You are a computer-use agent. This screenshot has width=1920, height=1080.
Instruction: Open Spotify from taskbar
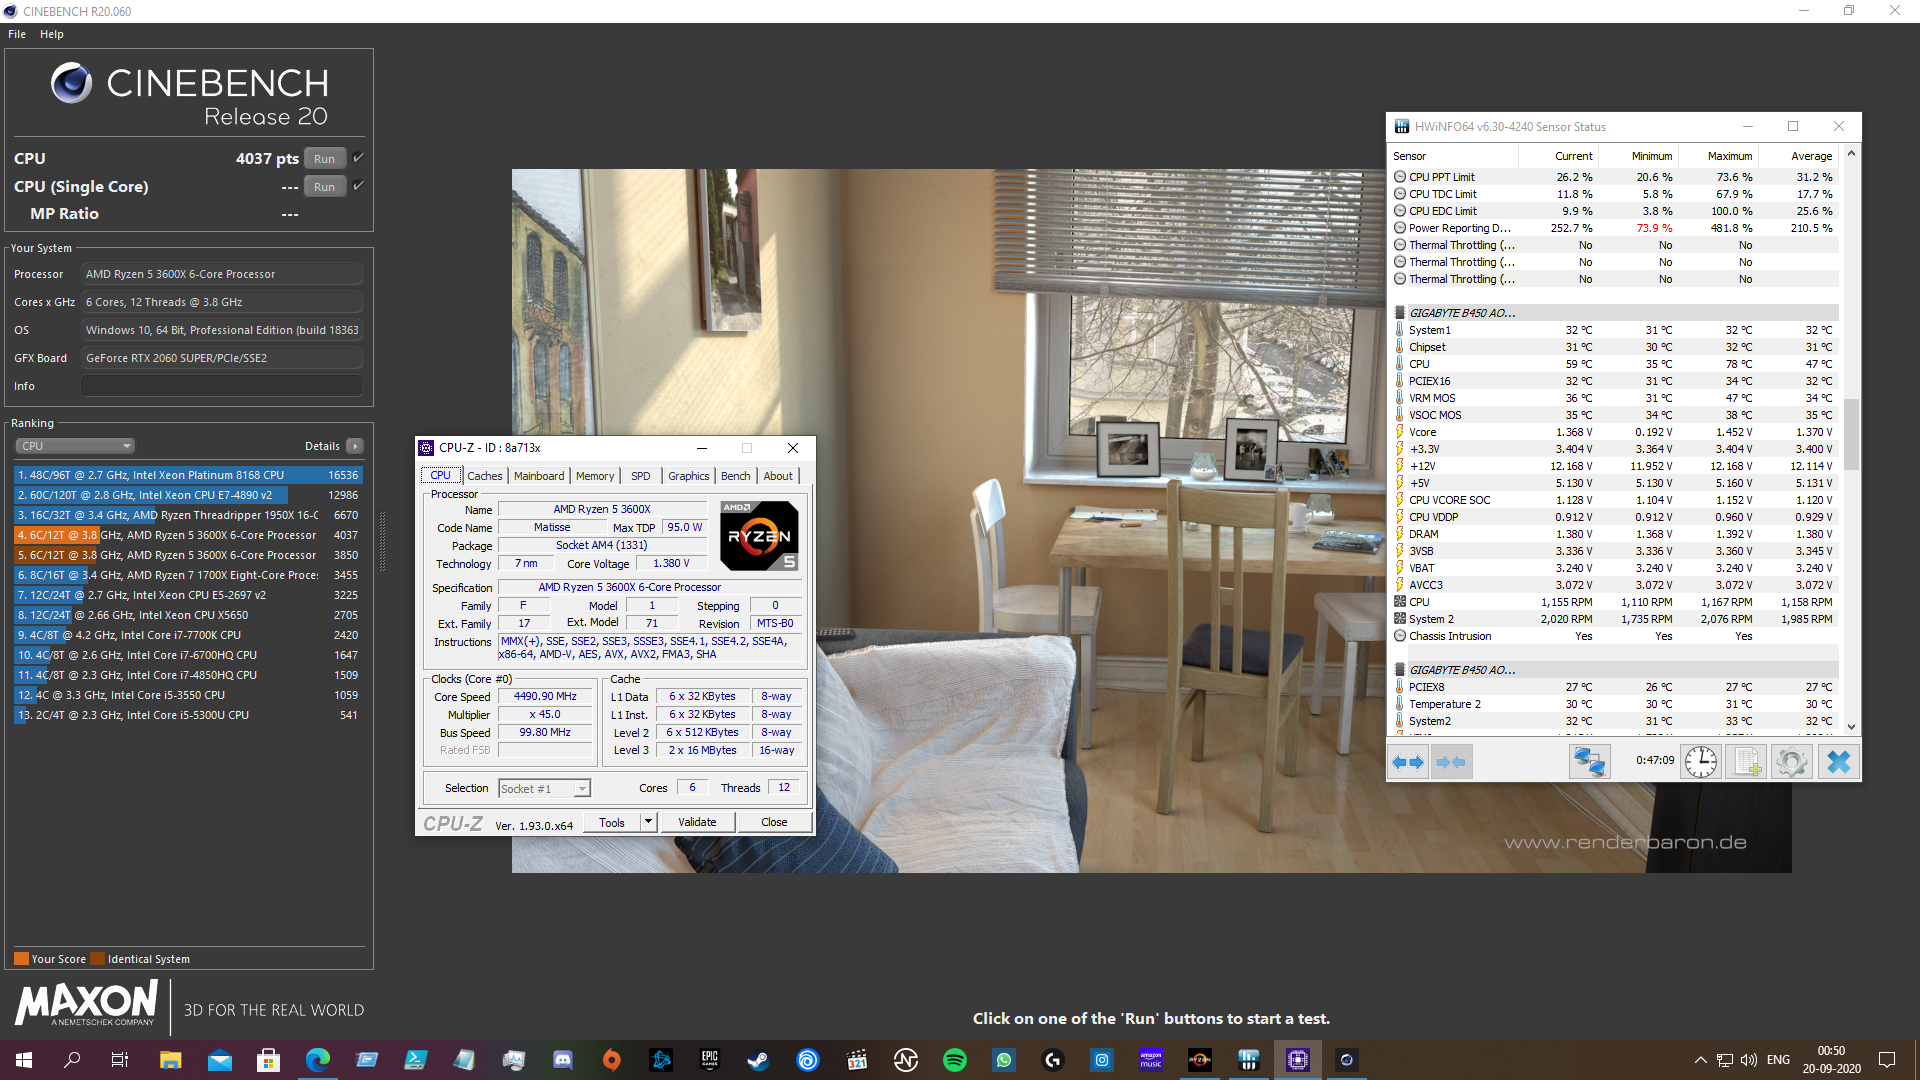[955, 1060]
